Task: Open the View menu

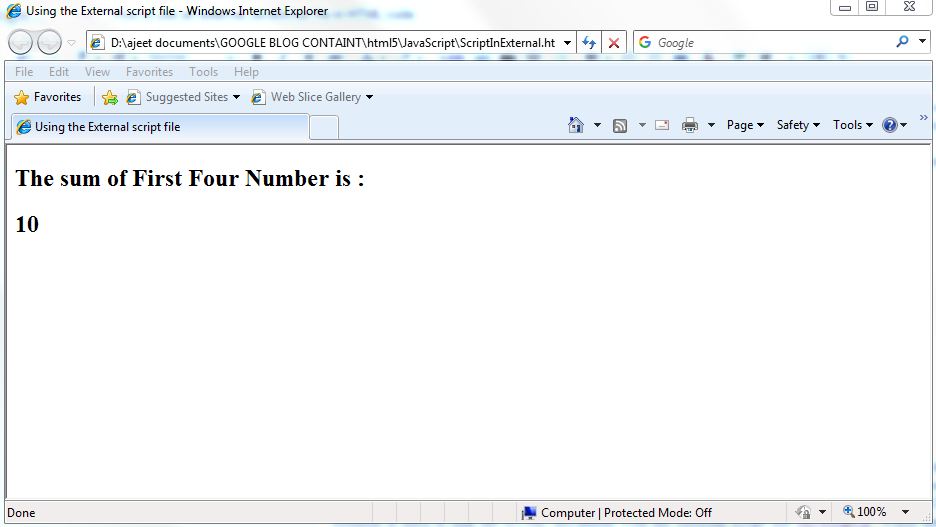Action: pyautogui.click(x=97, y=72)
